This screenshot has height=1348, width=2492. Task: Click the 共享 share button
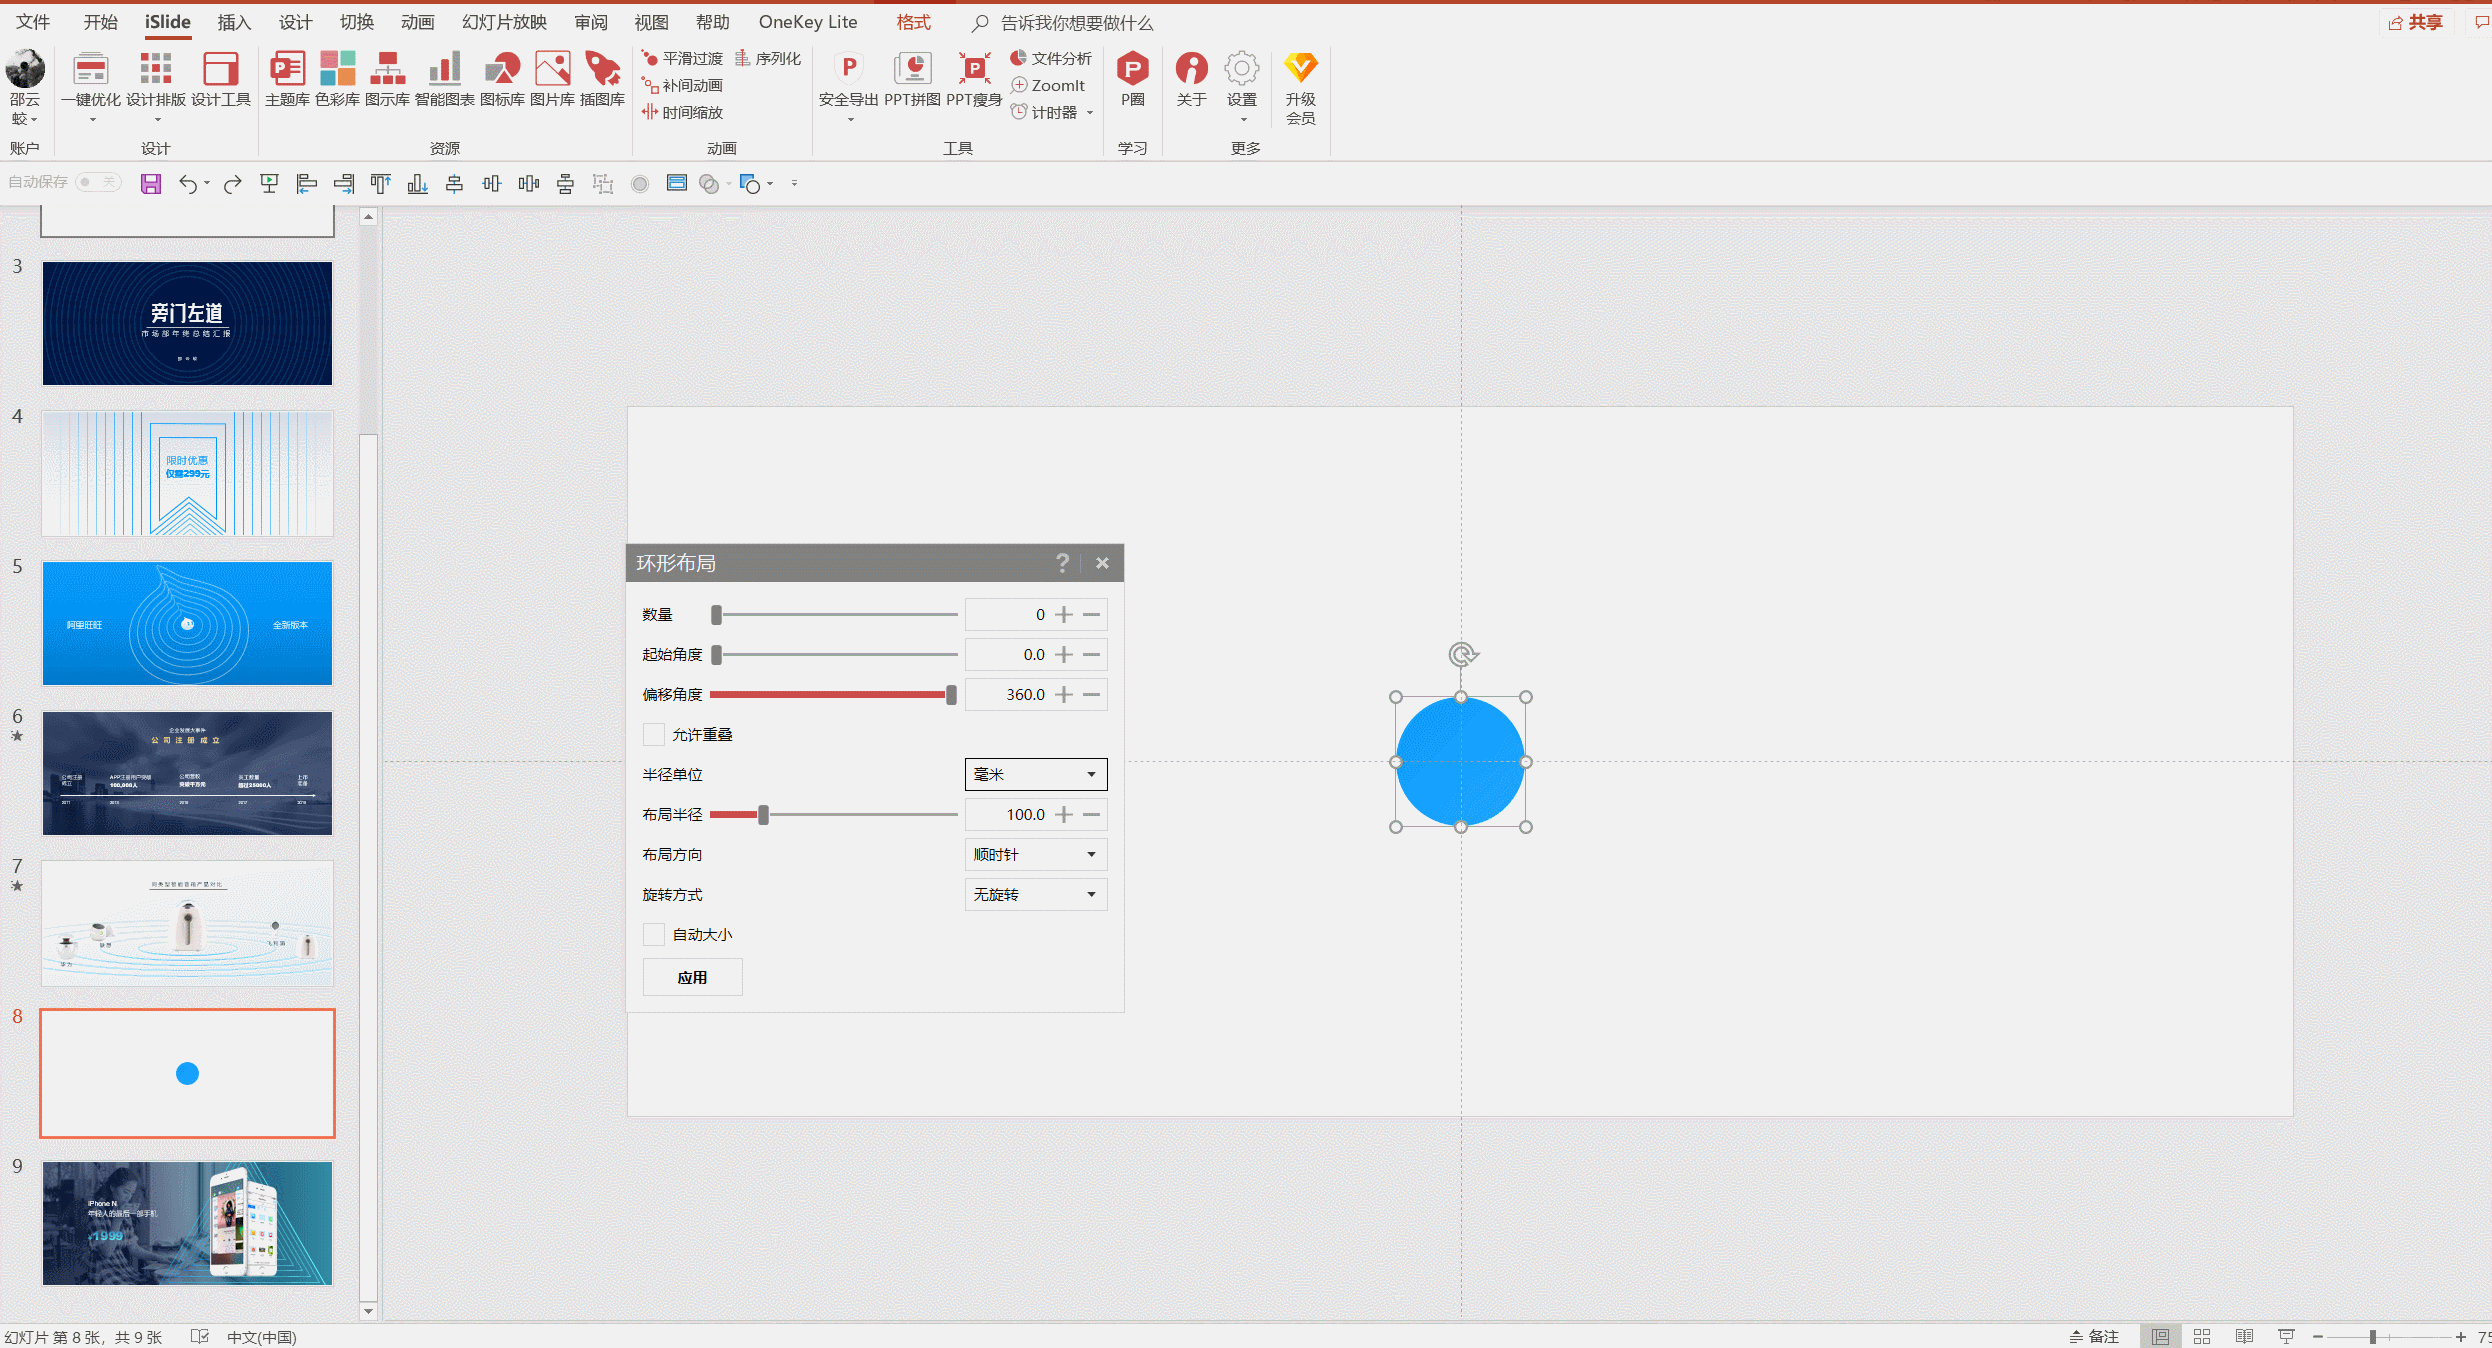[x=2416, y=22]
